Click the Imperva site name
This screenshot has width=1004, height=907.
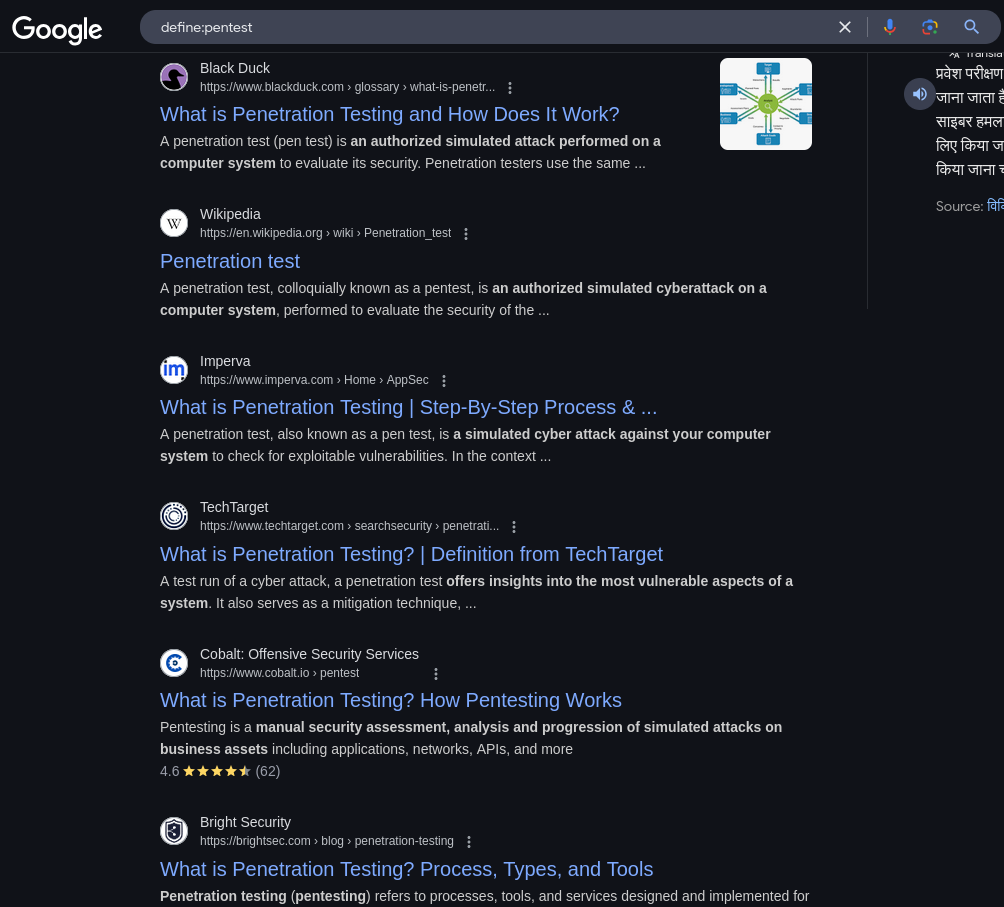pyautogui.click(x=225, y=361)
